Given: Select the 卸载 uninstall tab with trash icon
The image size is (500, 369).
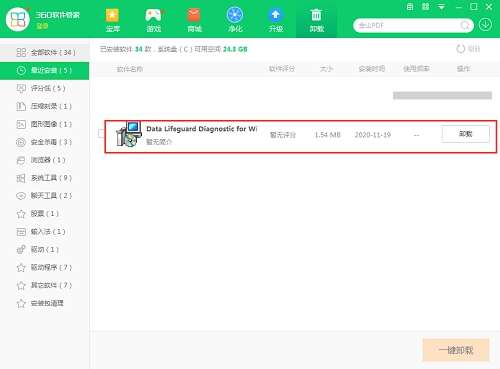Looking at the screenshot, I should click(x=316, y=20).
